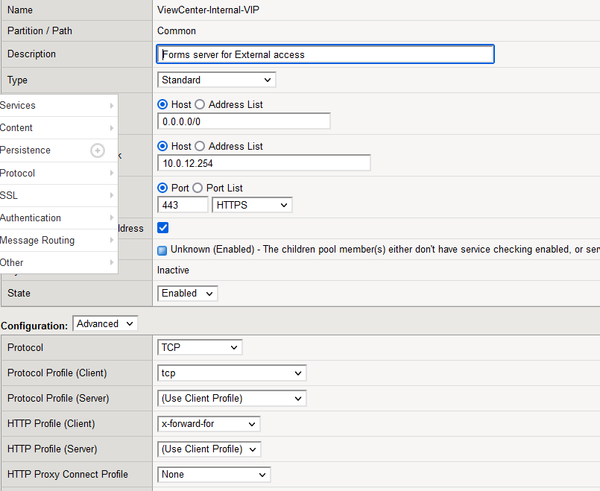Select the source Host radio button

point(163,104)
